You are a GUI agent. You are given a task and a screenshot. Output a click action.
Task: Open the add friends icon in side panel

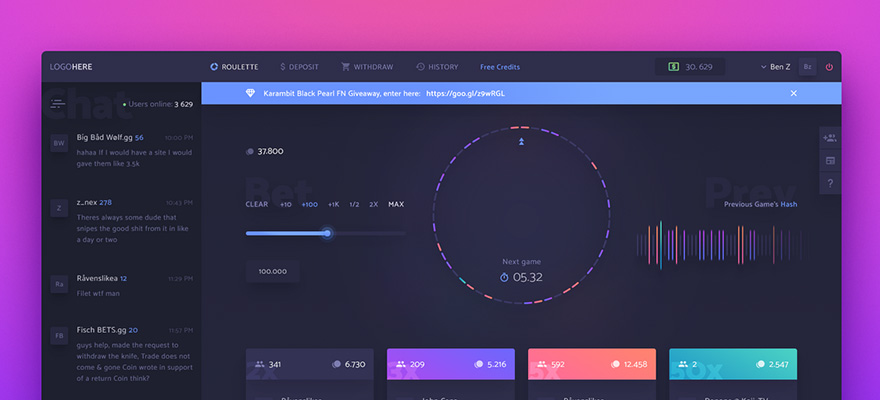[x=830, y=138]
